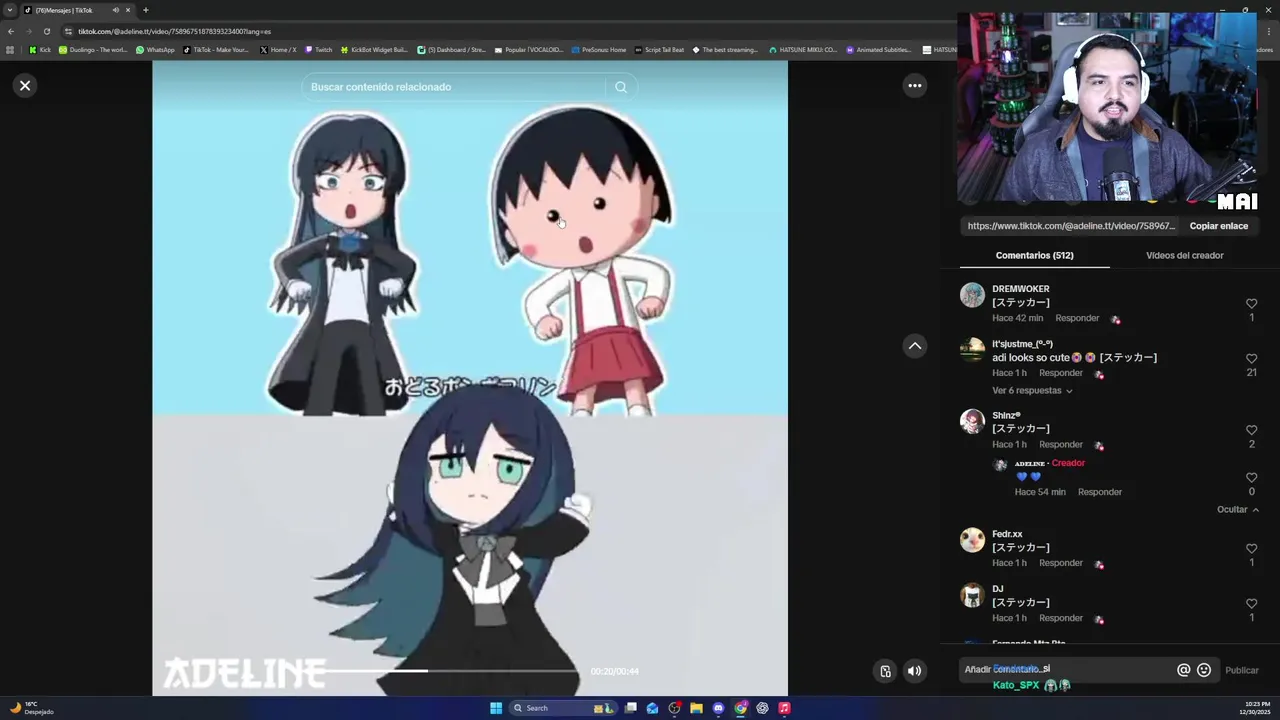
Task: Open Fedr.xx's profile avatar
Action: (972, 540)
